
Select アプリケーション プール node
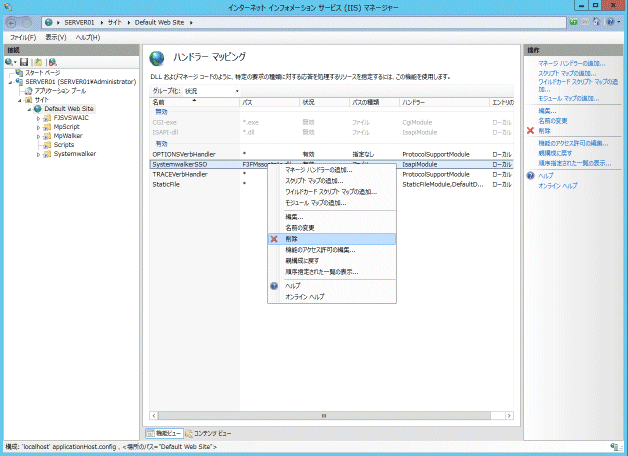[60, 91]
